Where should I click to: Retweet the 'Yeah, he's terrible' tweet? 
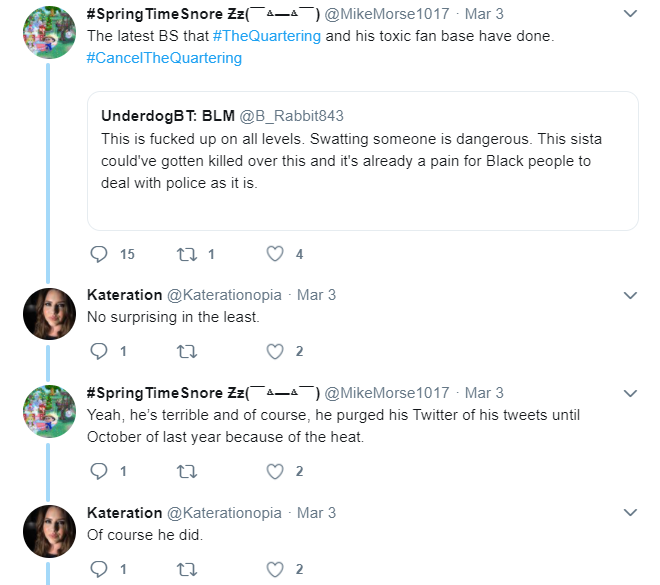tap(186, 471)
